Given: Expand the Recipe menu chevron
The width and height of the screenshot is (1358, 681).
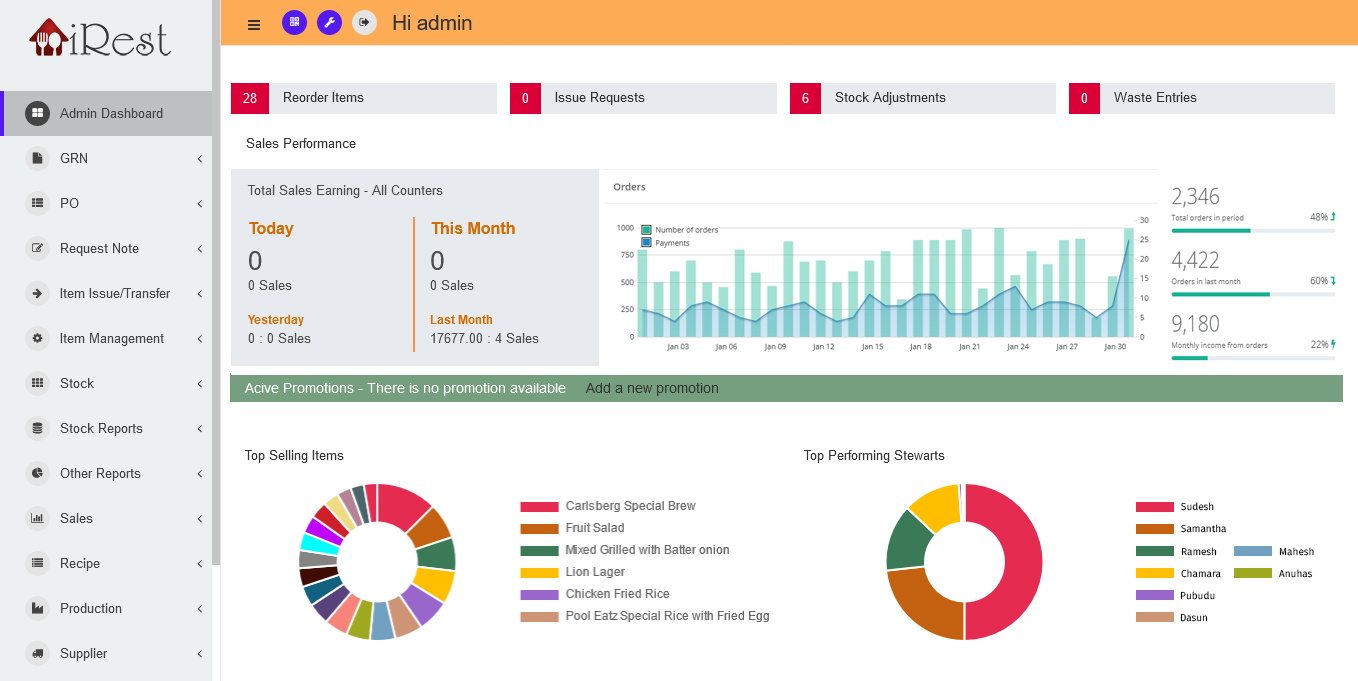Looking at the screenshot, I should click(x=200, y=564).
